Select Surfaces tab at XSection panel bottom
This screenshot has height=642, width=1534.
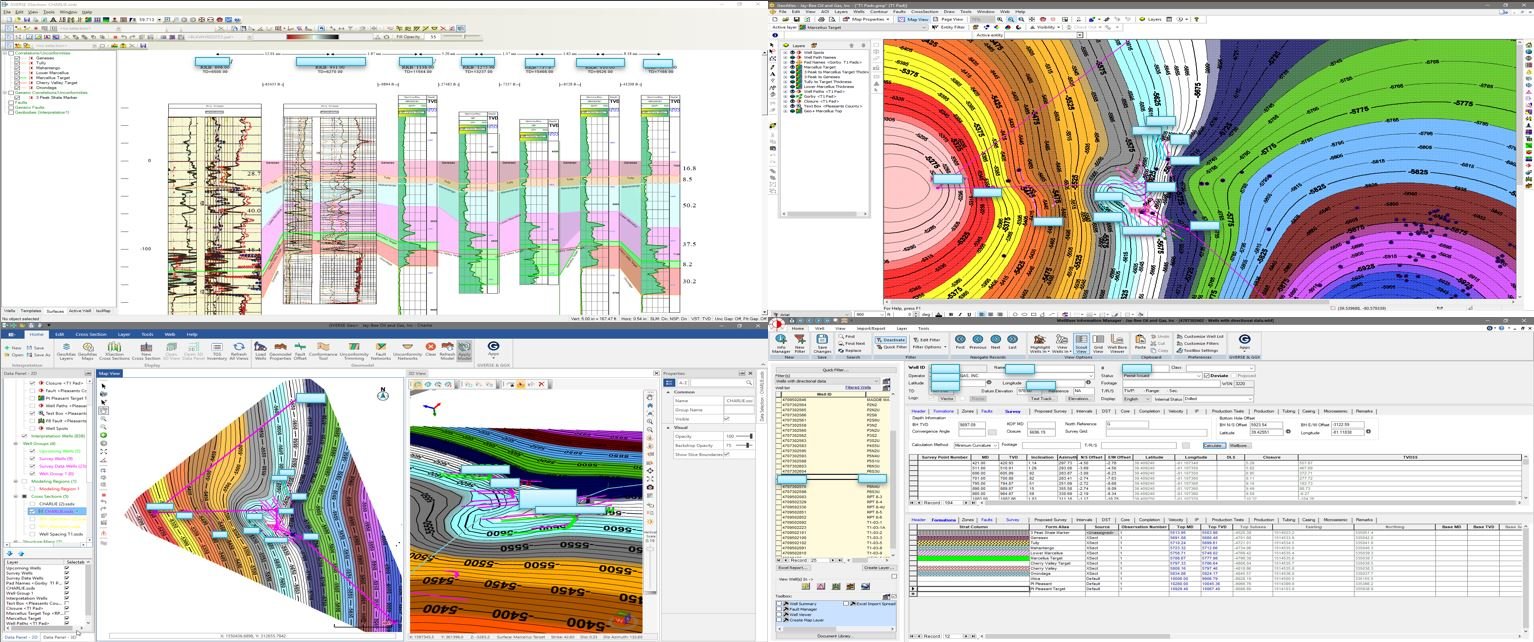click(x=55, y=311)
